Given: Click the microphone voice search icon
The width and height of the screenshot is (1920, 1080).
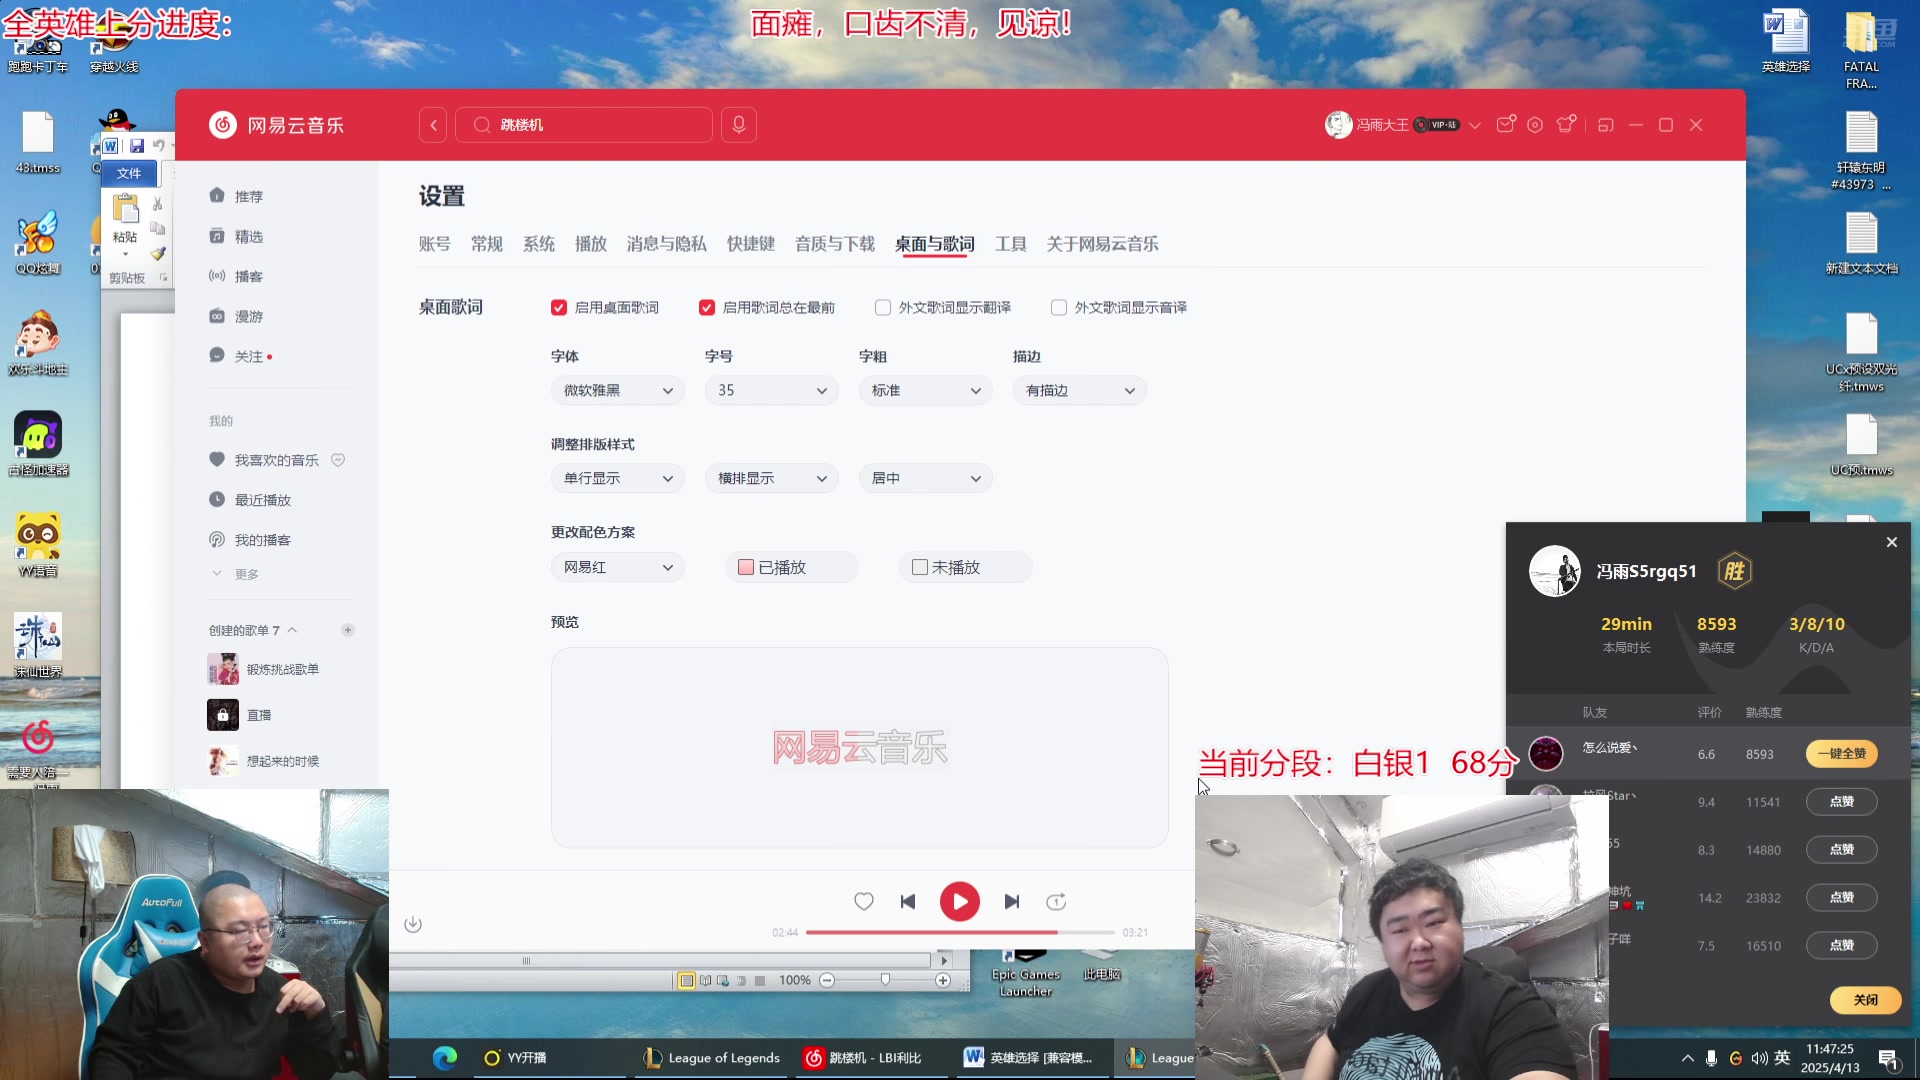Looking at the screenshot, I should point(739,125).
